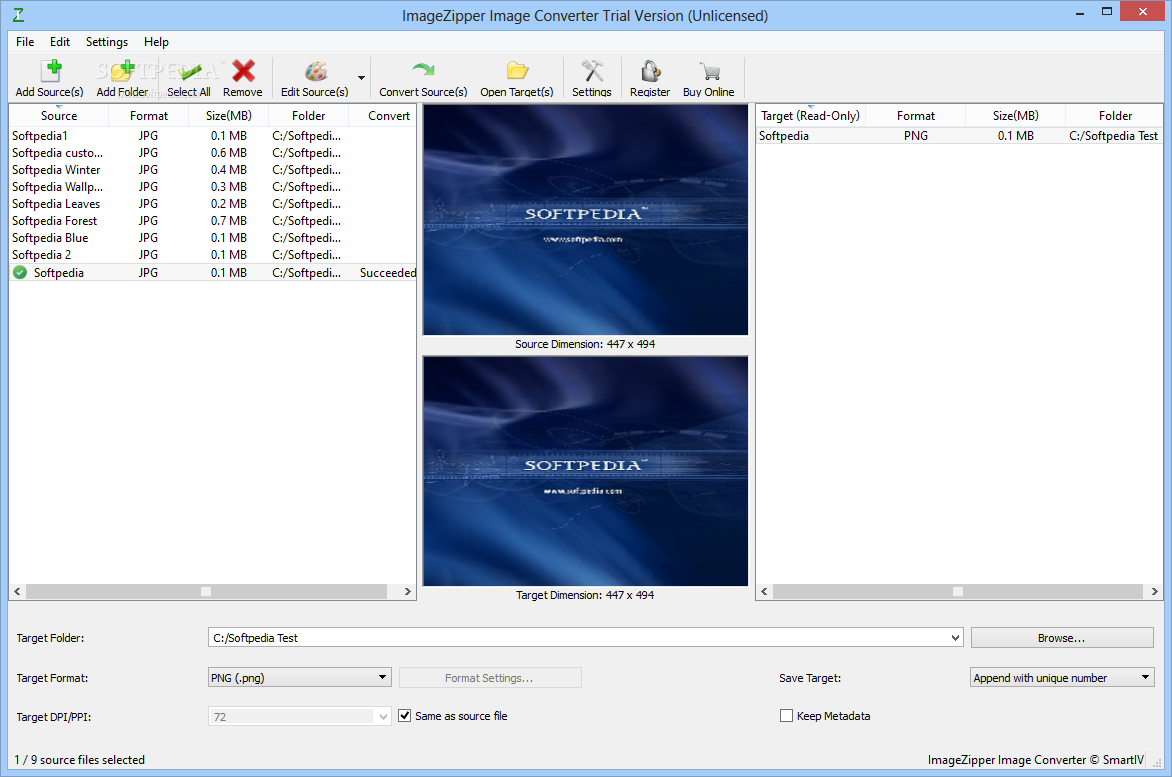Click the Size(MB) header in target list
The image size is (1172, 777).
[x=1016, y=116]
